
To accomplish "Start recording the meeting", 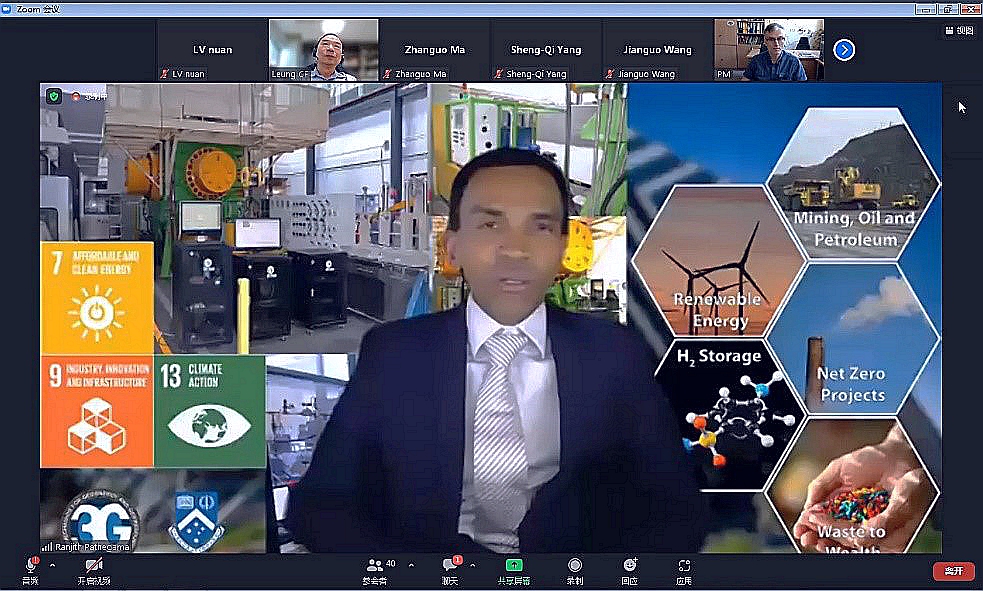I will [x=575, y=567].
